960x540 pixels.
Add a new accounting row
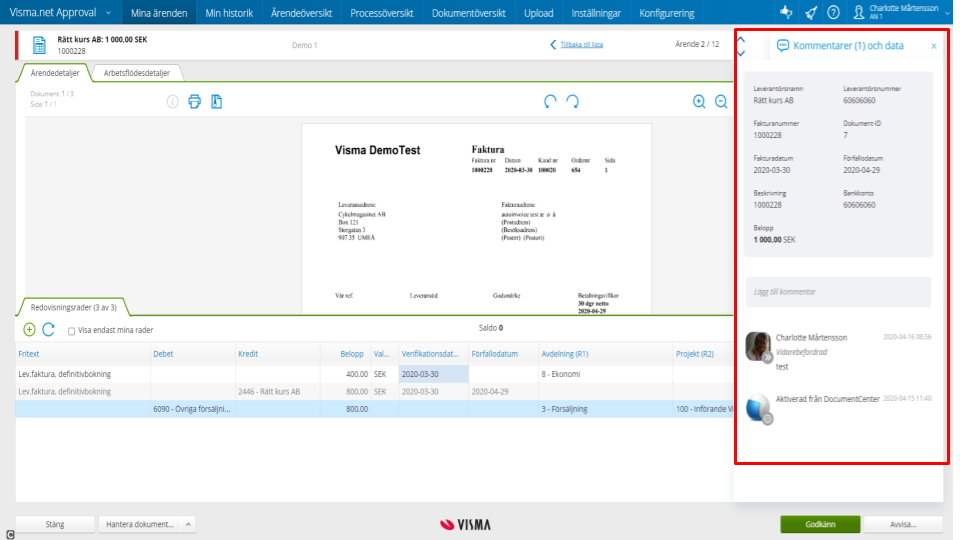click(29, 329)
